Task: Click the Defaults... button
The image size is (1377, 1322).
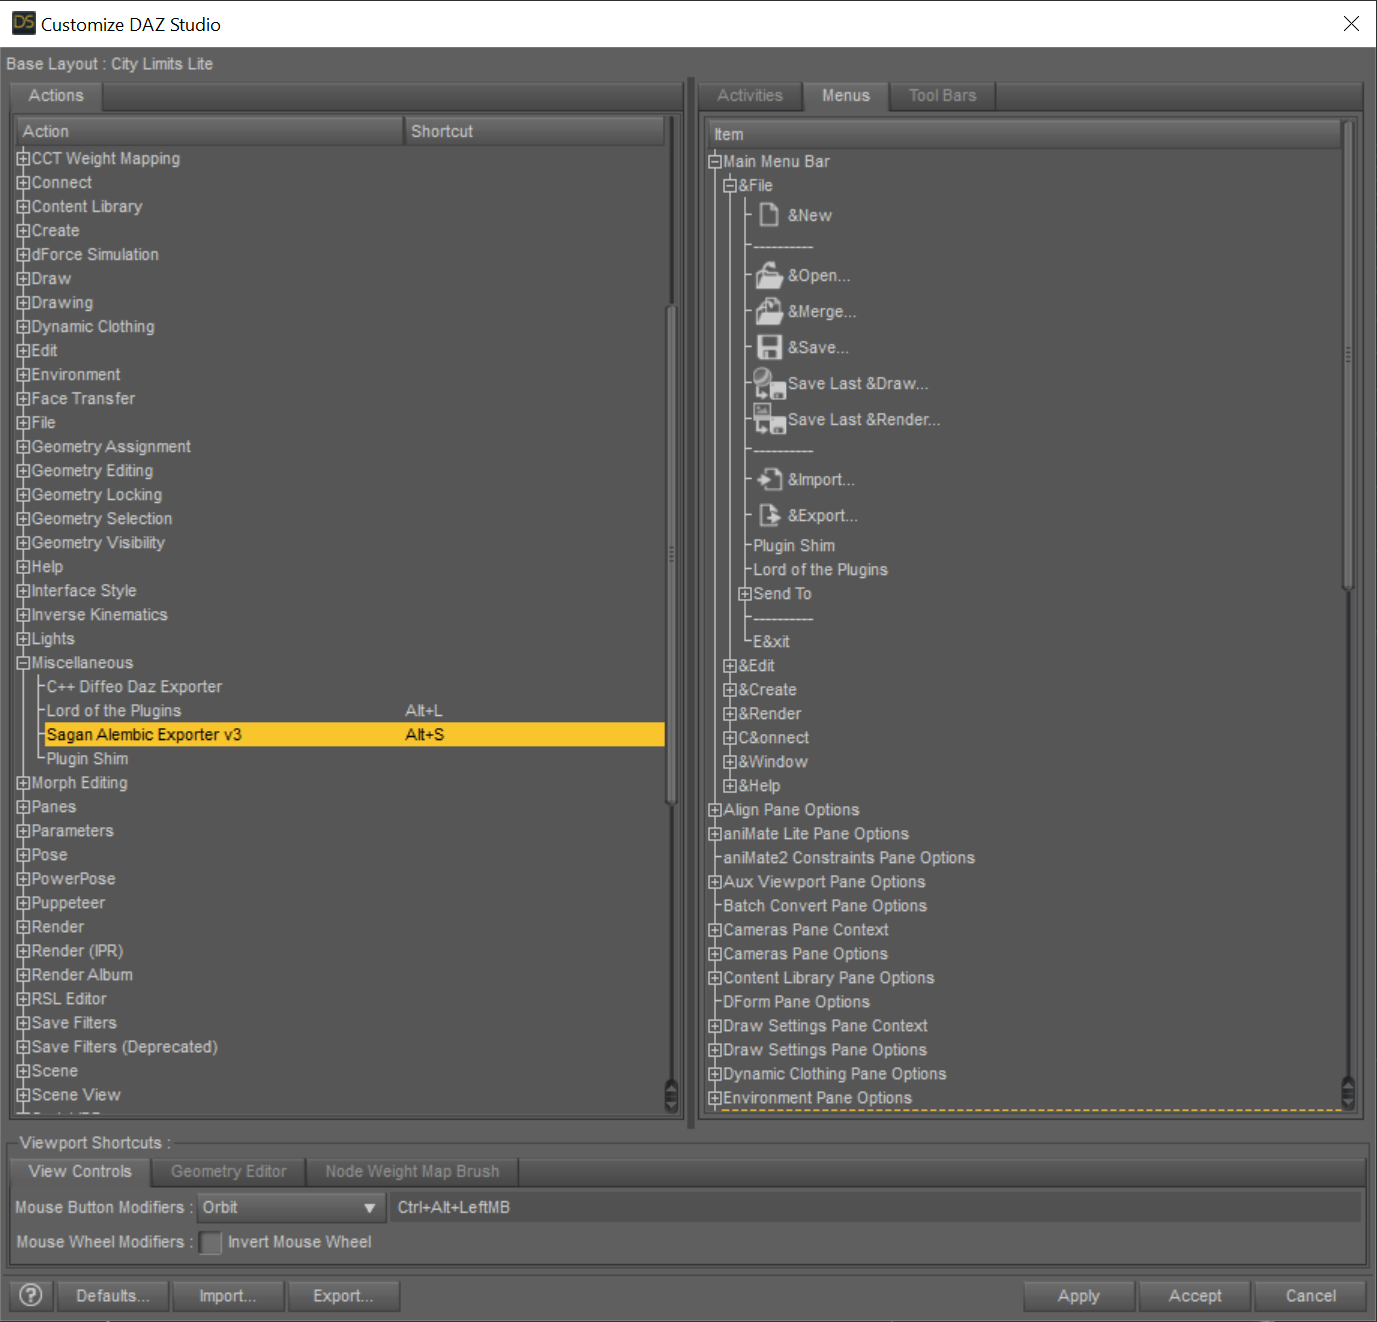Action: tap(113, 1296)
